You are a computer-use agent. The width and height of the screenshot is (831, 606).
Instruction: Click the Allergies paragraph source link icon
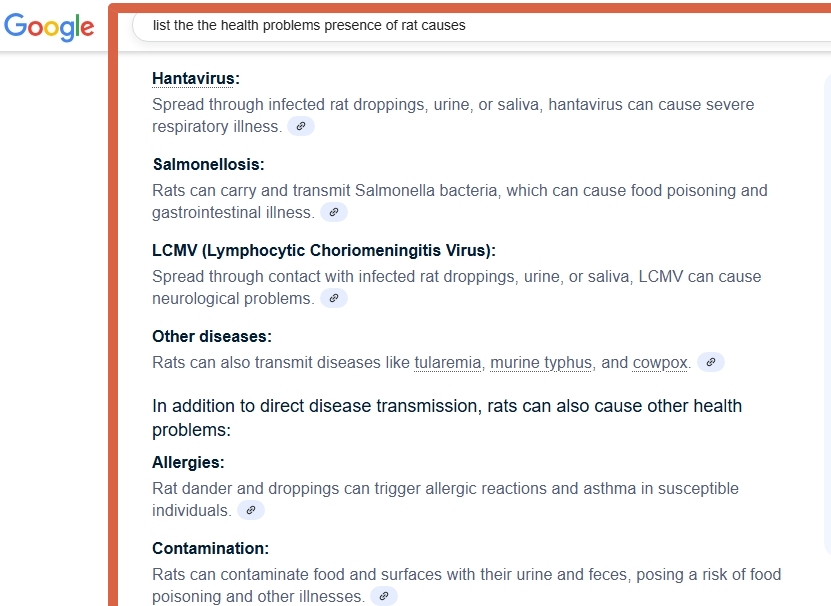250,511
